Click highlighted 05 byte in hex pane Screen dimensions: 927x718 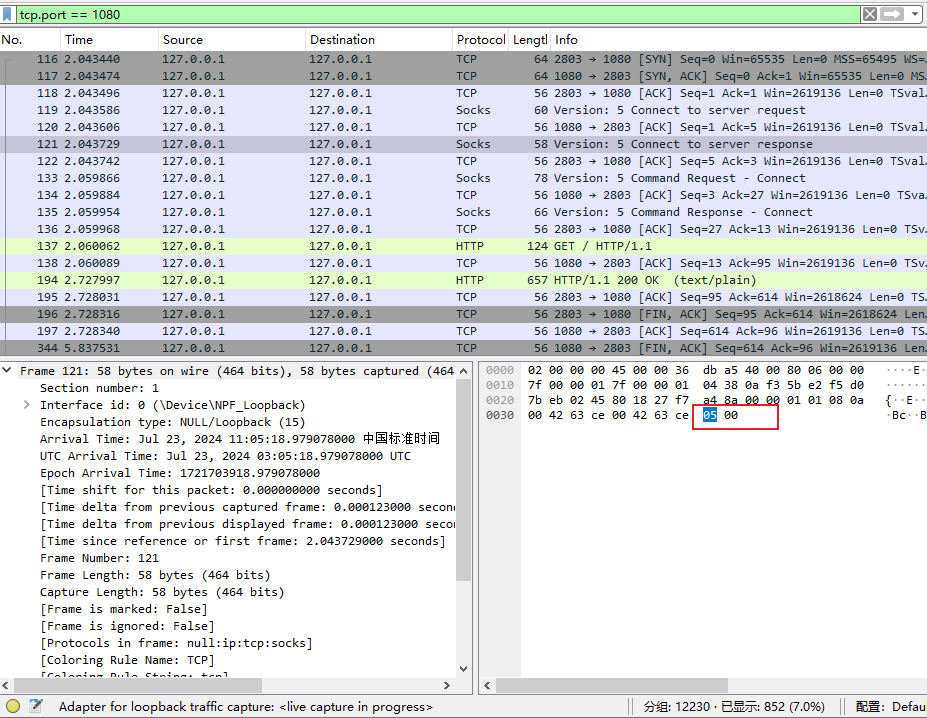710,415
